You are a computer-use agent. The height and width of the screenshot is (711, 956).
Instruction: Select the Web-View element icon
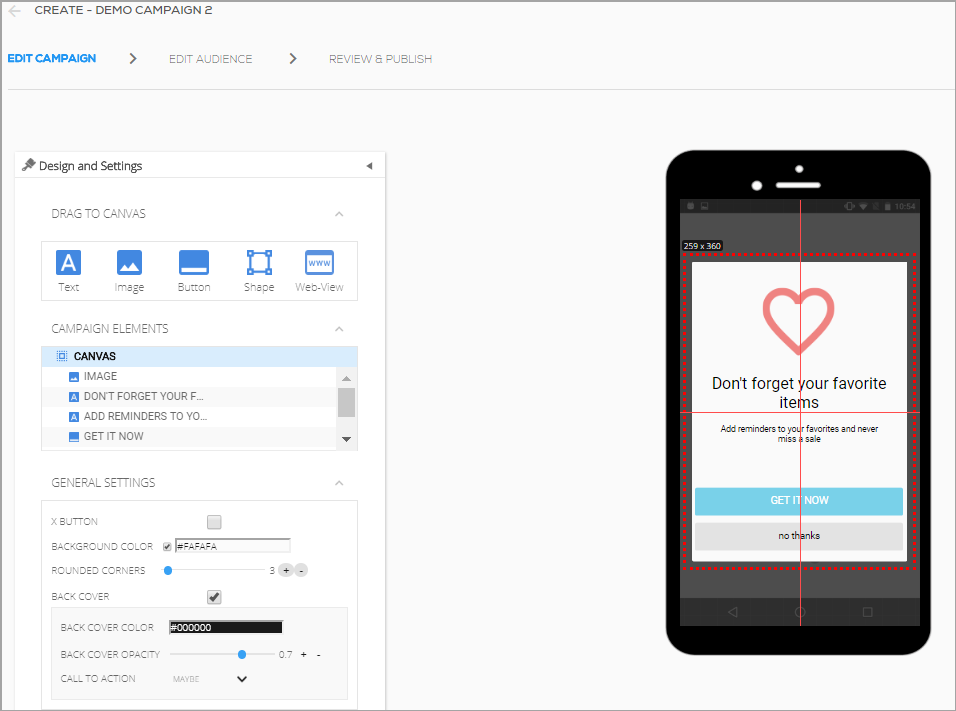pos(319,263)
